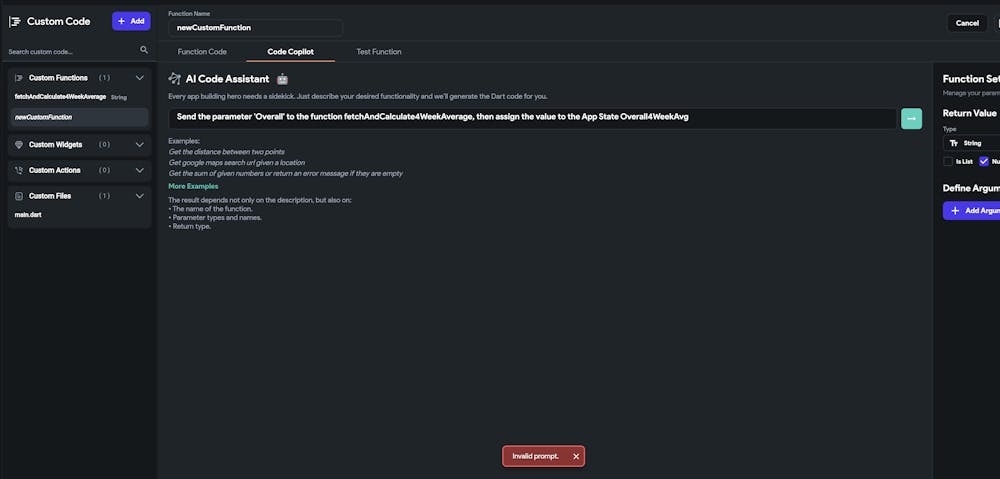1000x479 pixels.
Task: Click the robot emoji icon
Action: click(282, 79)
